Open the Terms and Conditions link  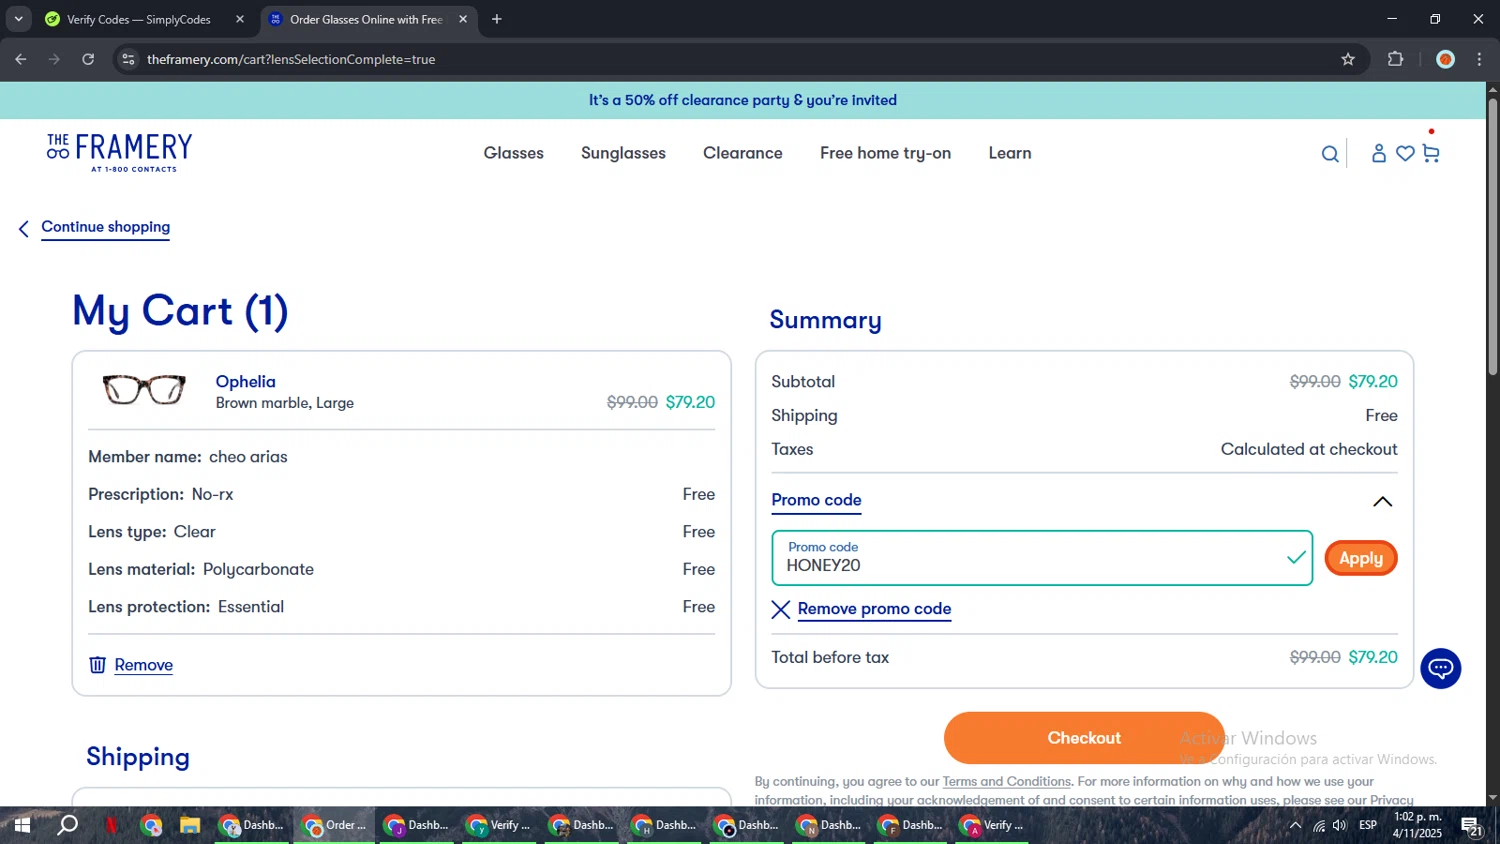[x=1006, y=782]
